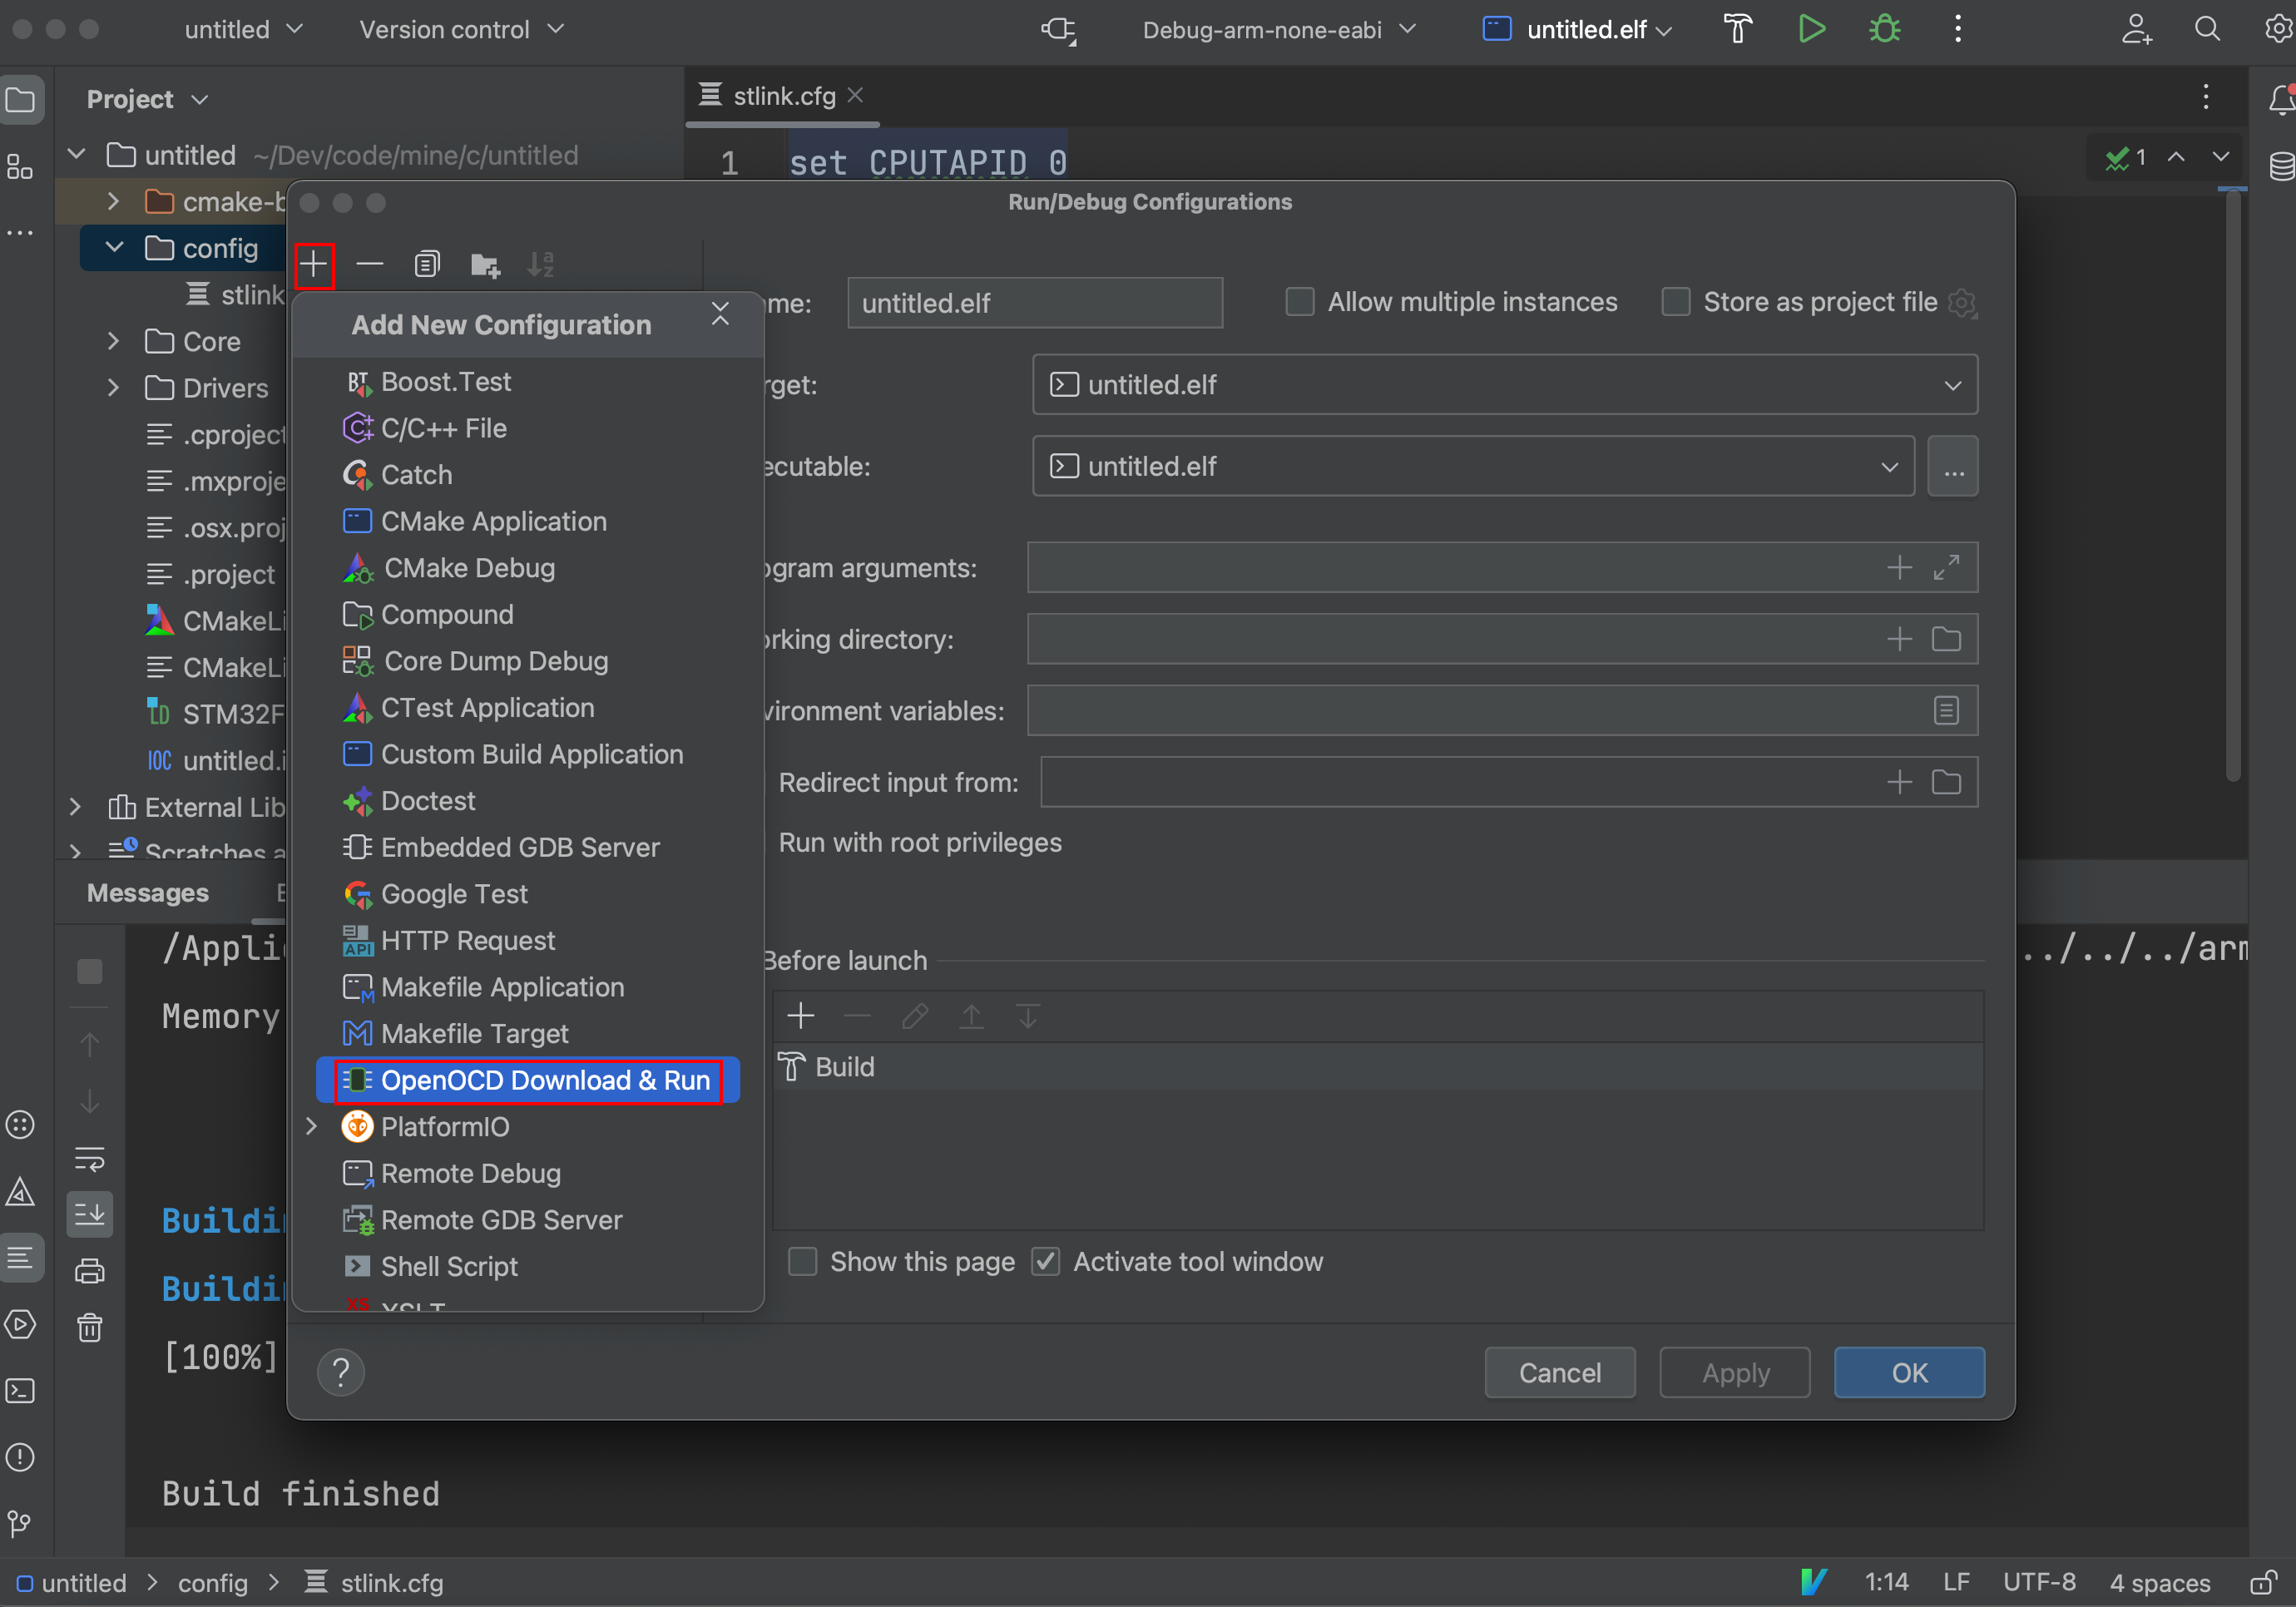Click Add New Configuration plus icon
The image size is (2296, 1607).
coord(314,265)
